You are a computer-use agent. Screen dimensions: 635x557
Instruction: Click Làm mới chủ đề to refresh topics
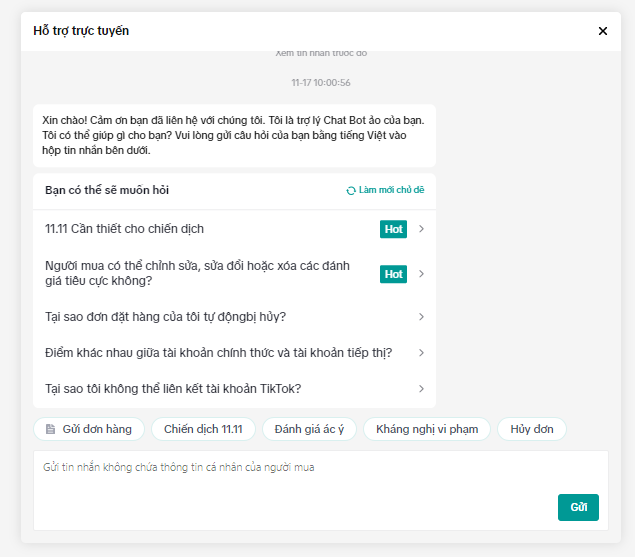tap(398, 190)
